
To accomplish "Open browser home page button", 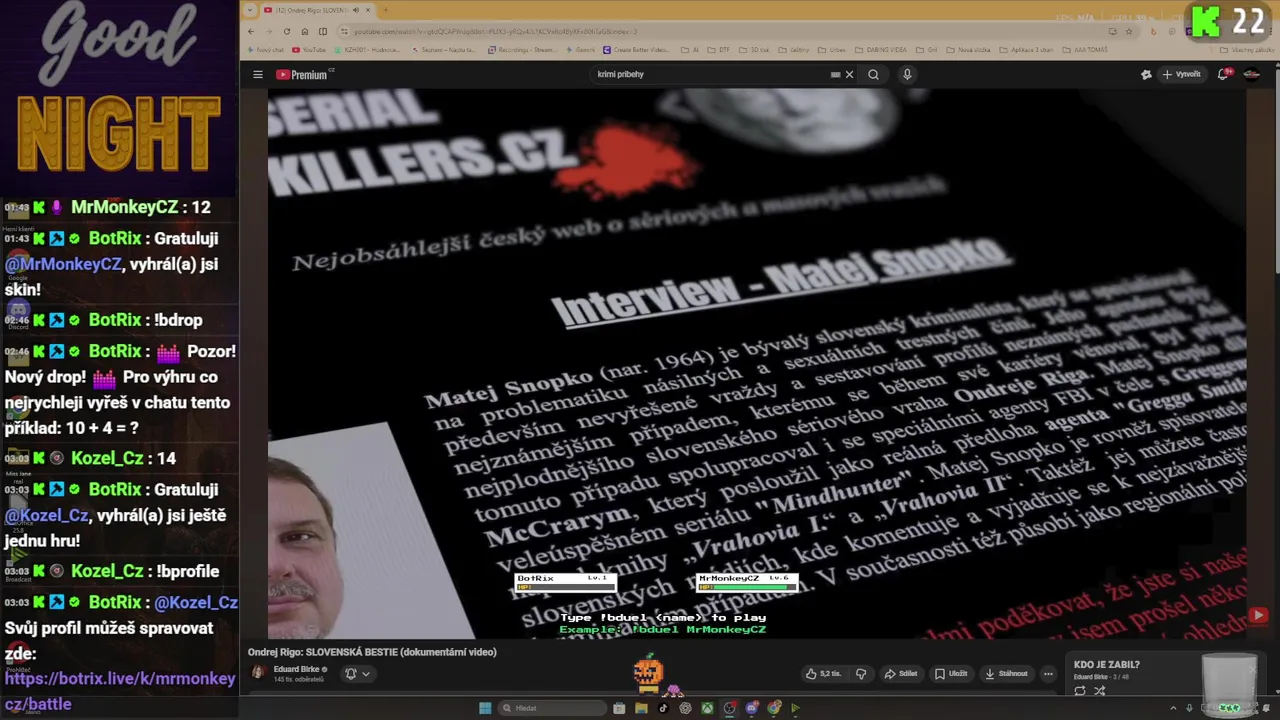I will point(305,31).
